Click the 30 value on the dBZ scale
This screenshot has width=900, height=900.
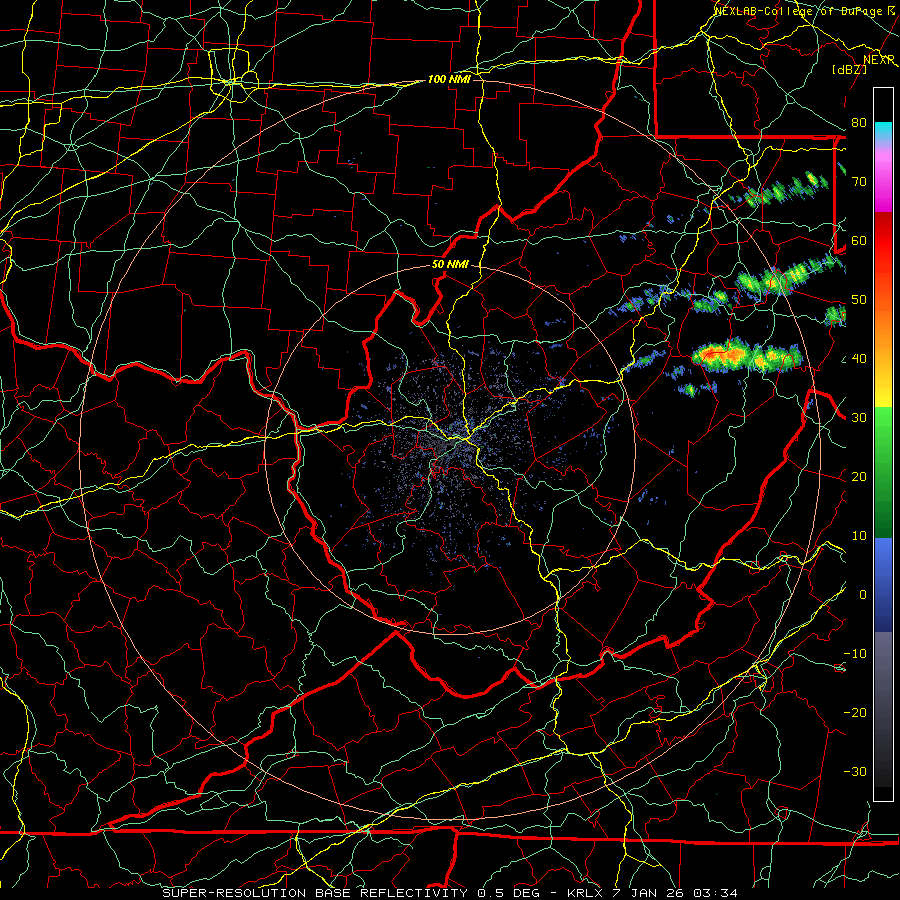click(859, 418)
